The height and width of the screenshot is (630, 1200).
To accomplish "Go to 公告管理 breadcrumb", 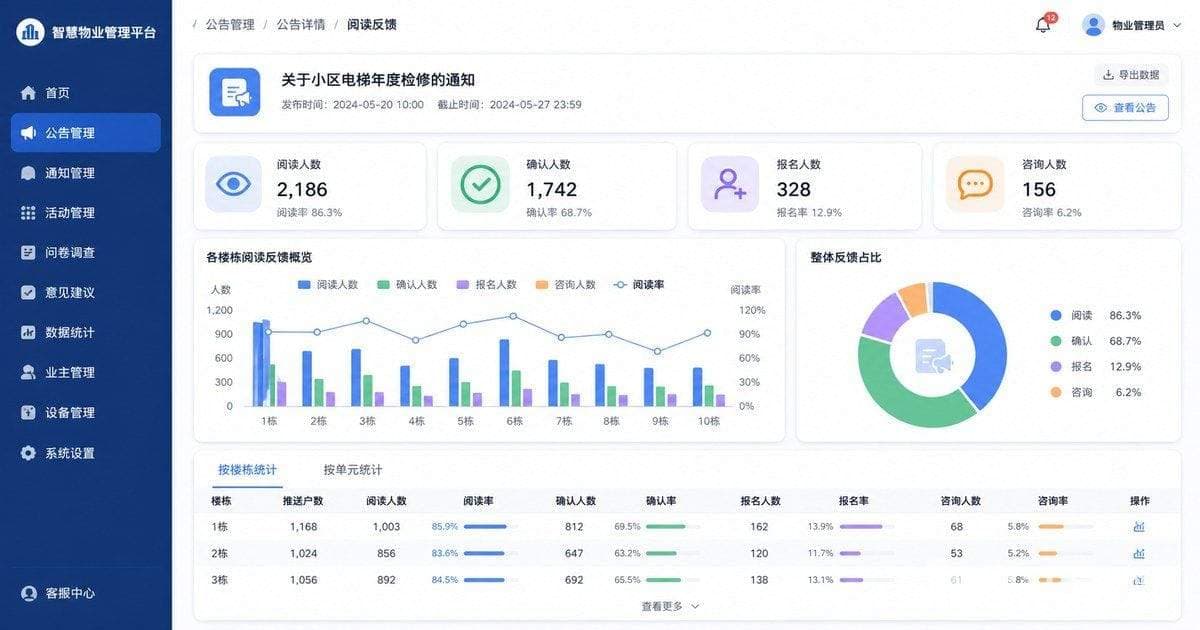I will tap(230, 25).
